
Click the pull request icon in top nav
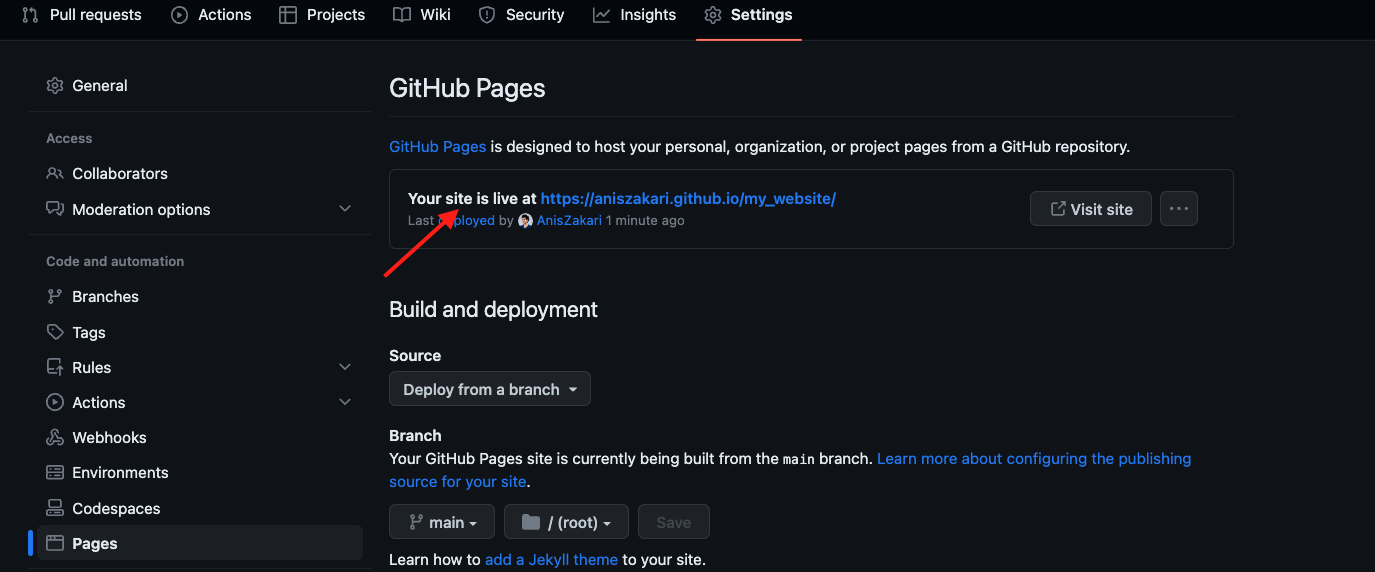pyautogui.click(x=30, y=15)
